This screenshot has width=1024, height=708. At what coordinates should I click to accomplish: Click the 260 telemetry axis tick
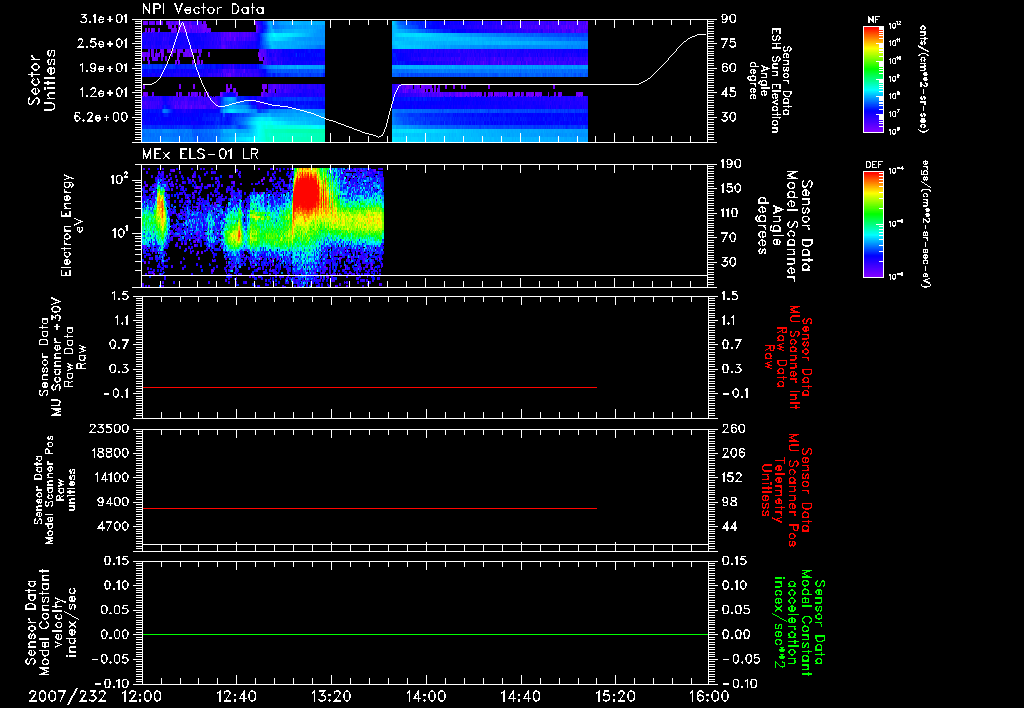point(732,428)
